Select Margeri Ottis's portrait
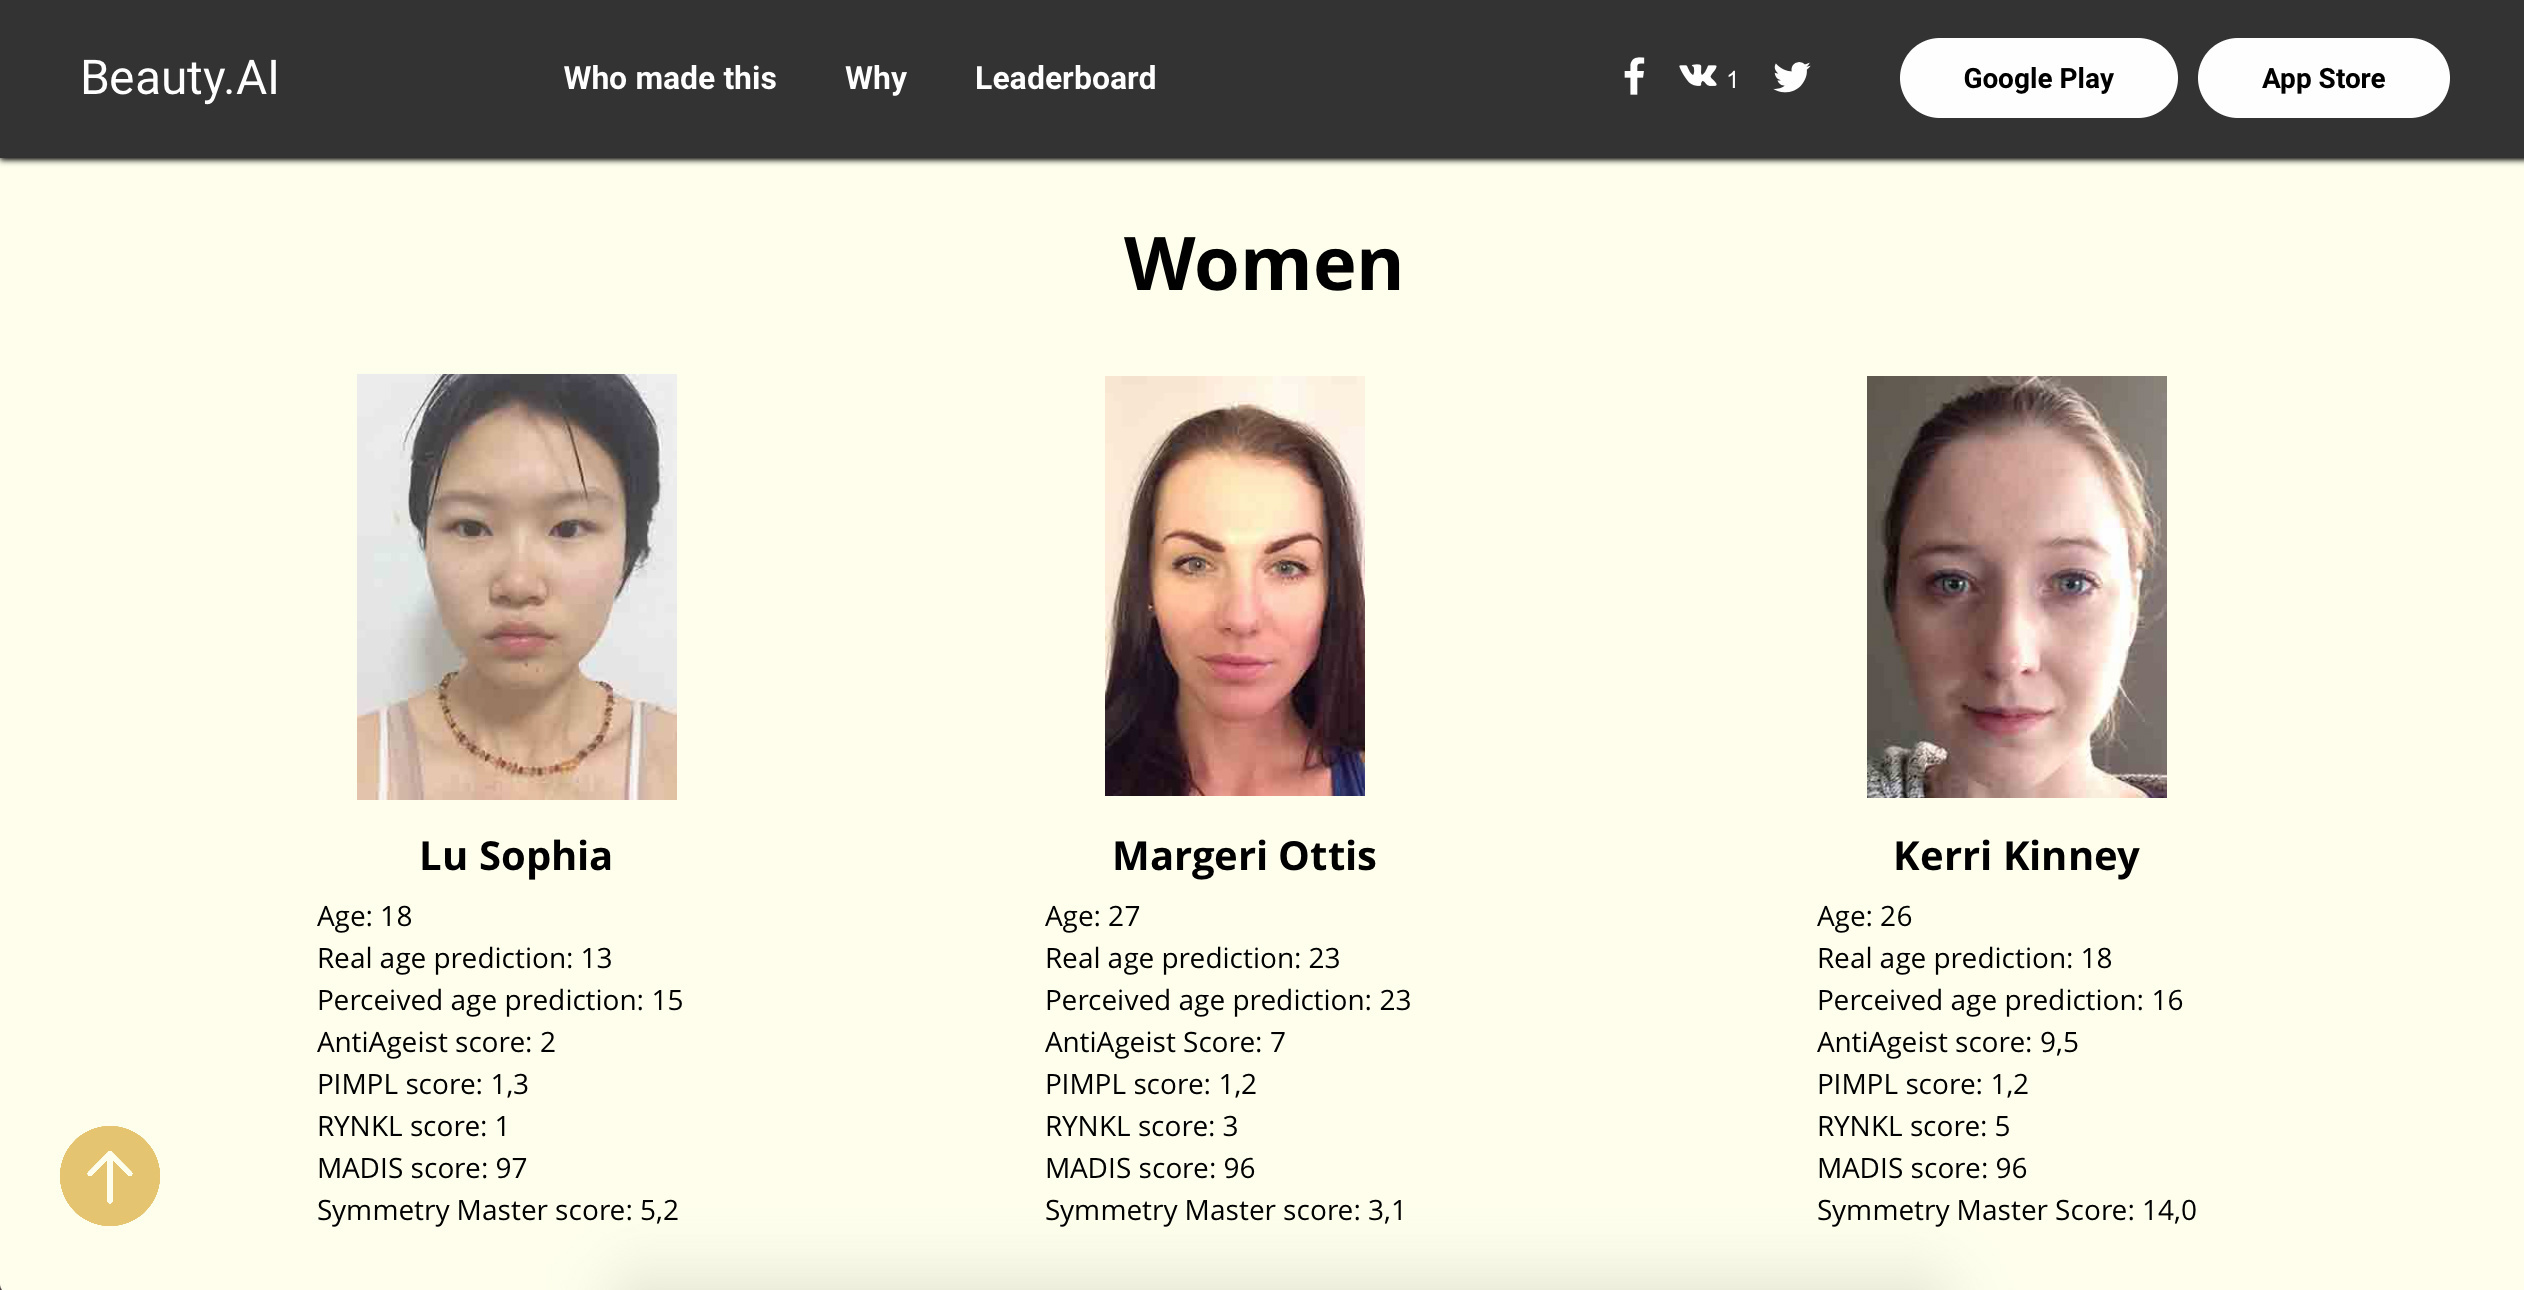Viewport: 2524px width, 1290px height. [1234, 586]
